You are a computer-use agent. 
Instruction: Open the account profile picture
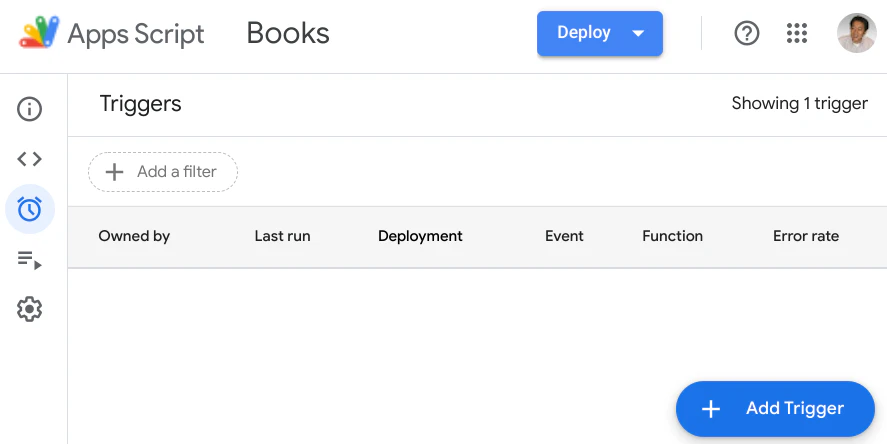856,33
